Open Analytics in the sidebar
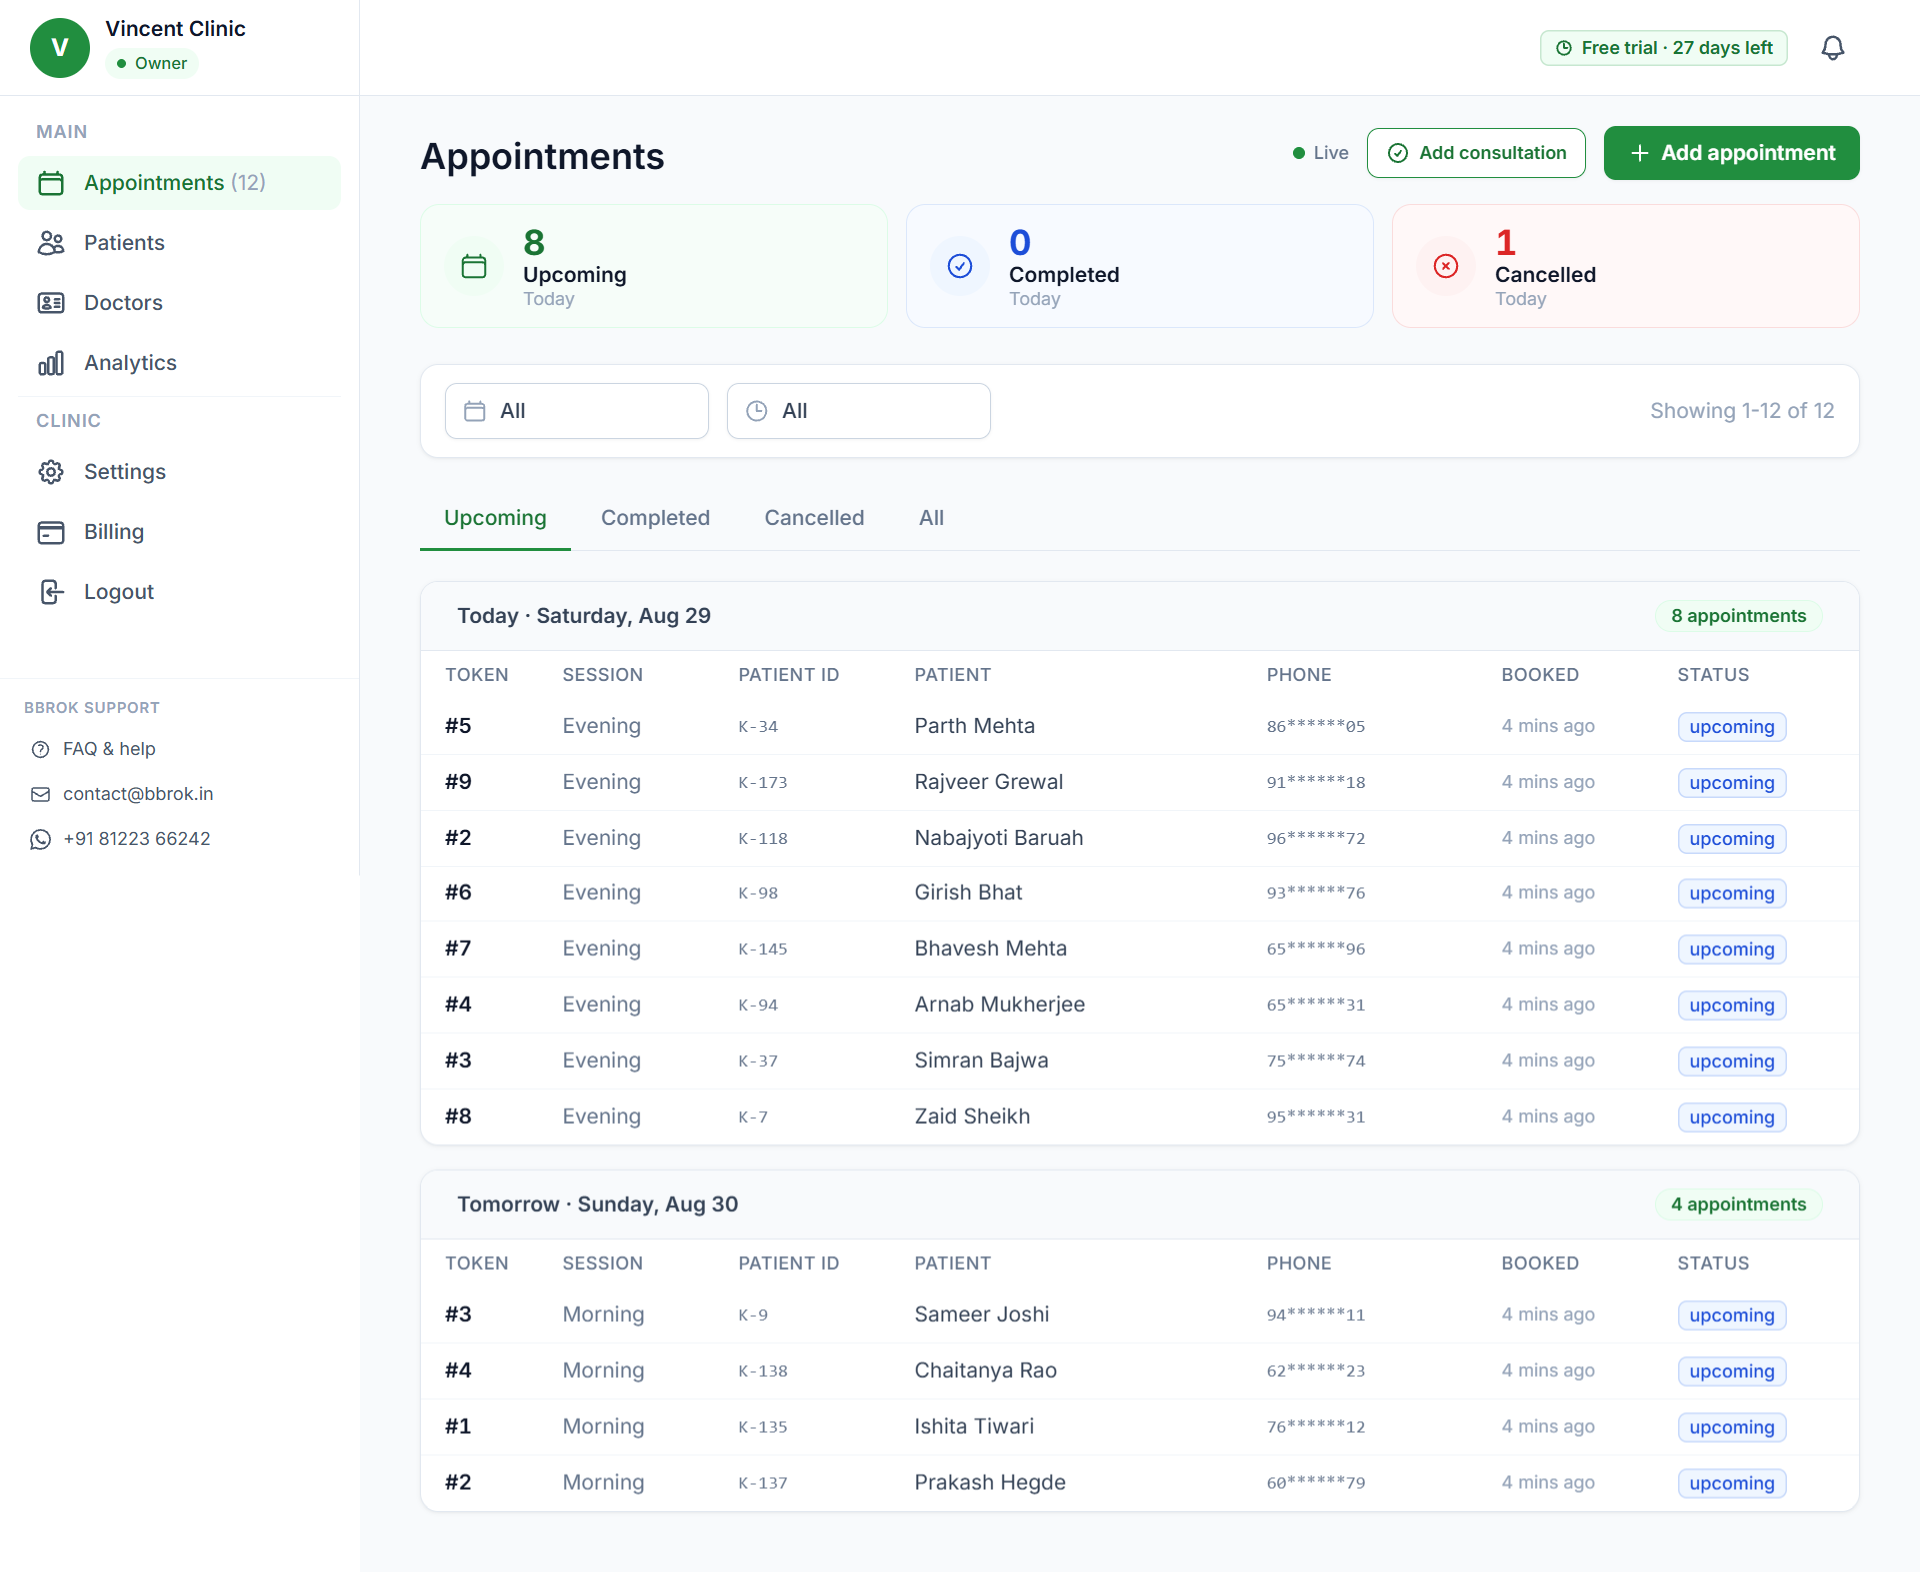 (180, 363)
